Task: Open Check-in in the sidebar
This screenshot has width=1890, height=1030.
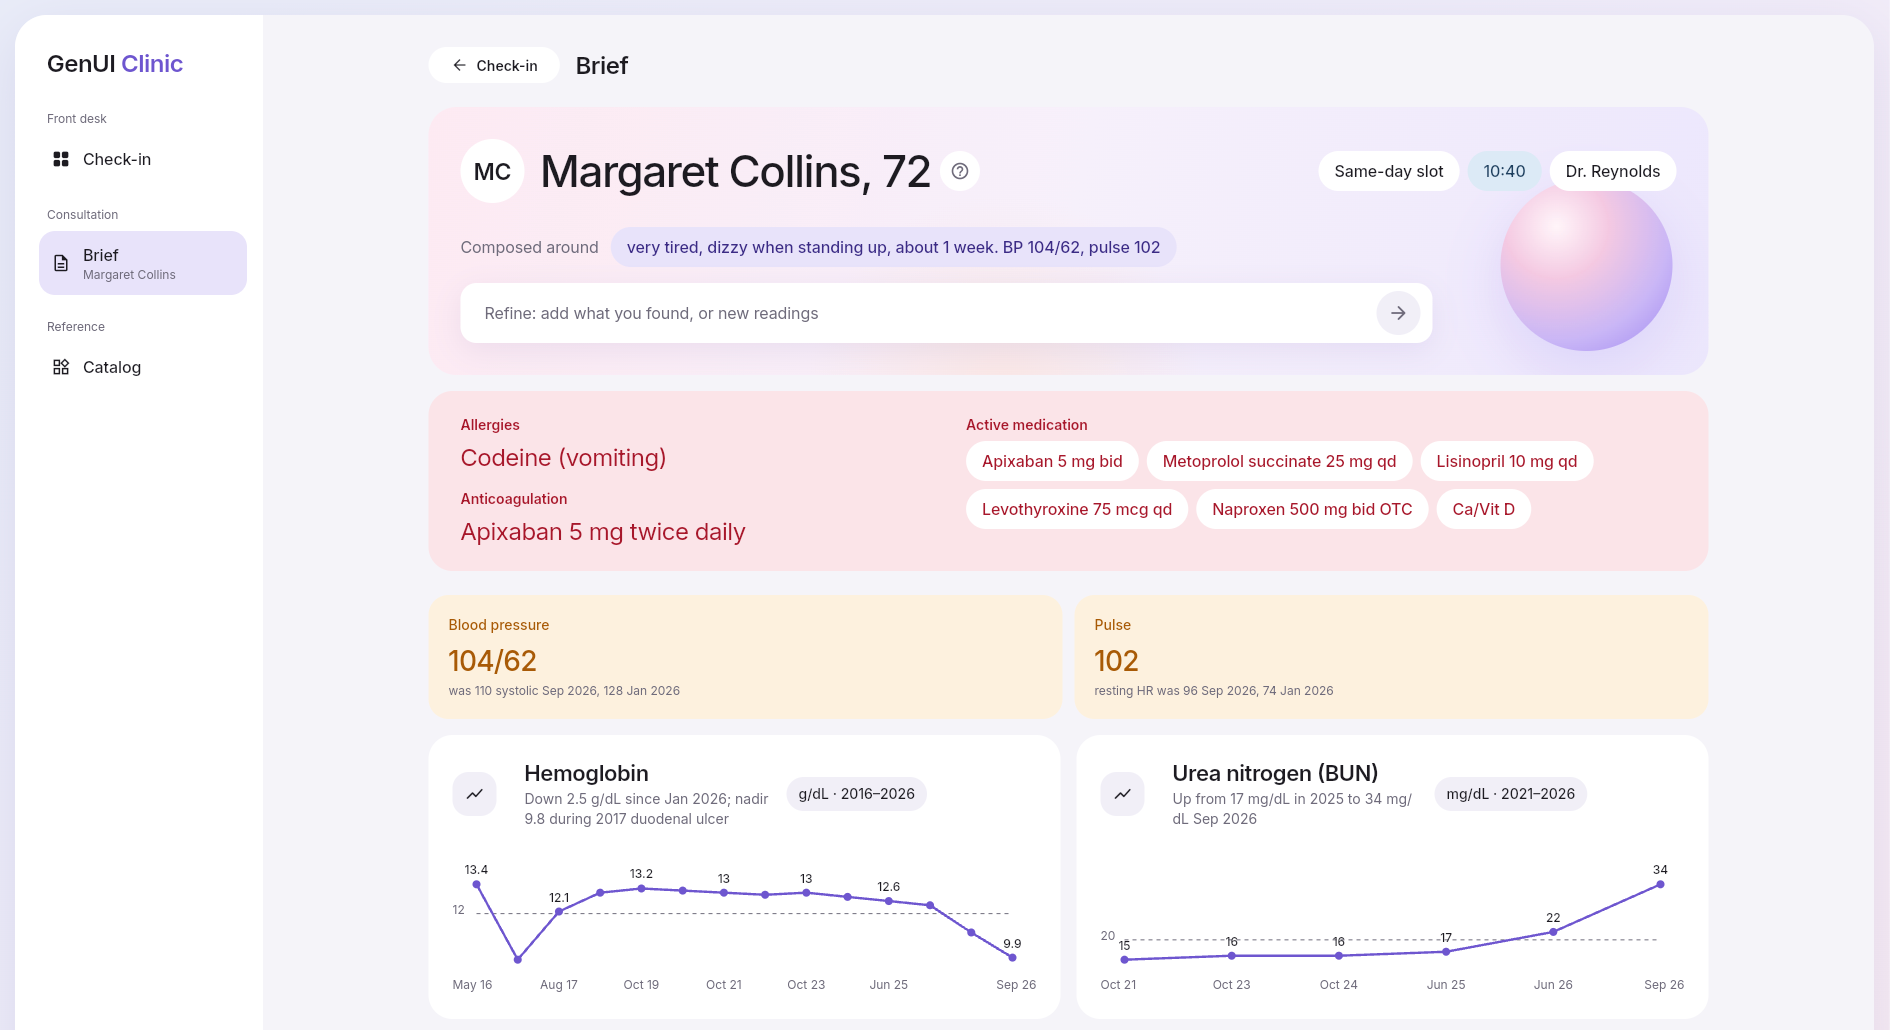Action: coord(143,159)
